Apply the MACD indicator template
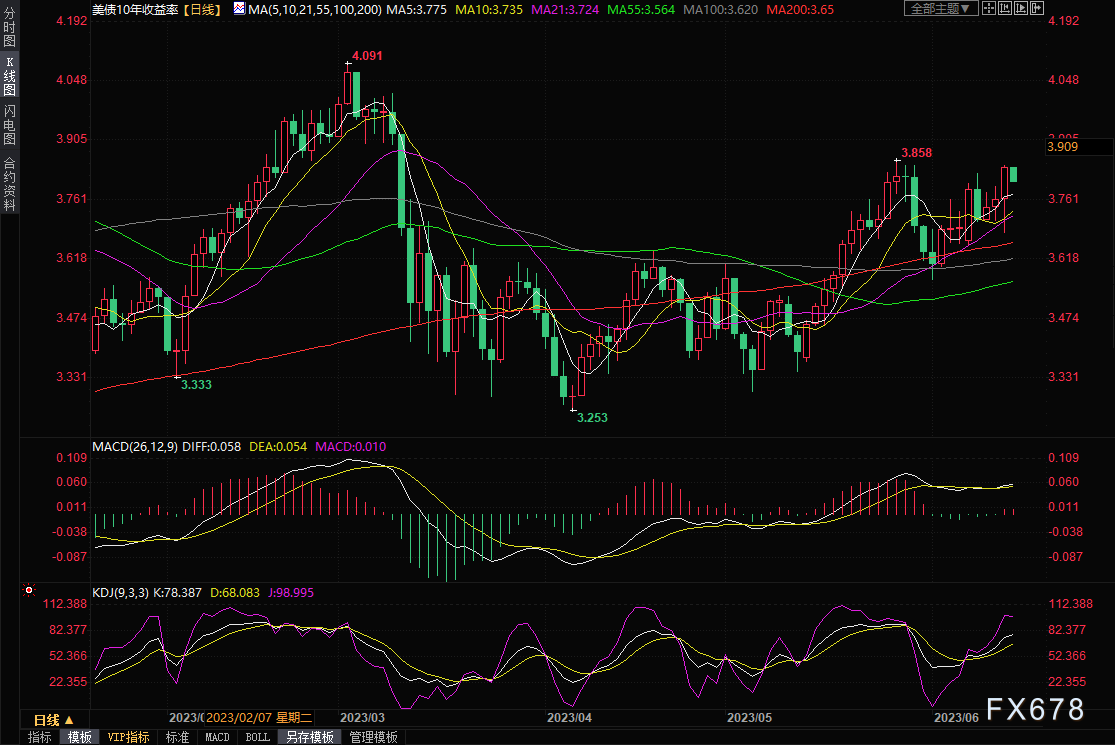 pos(217,737)
